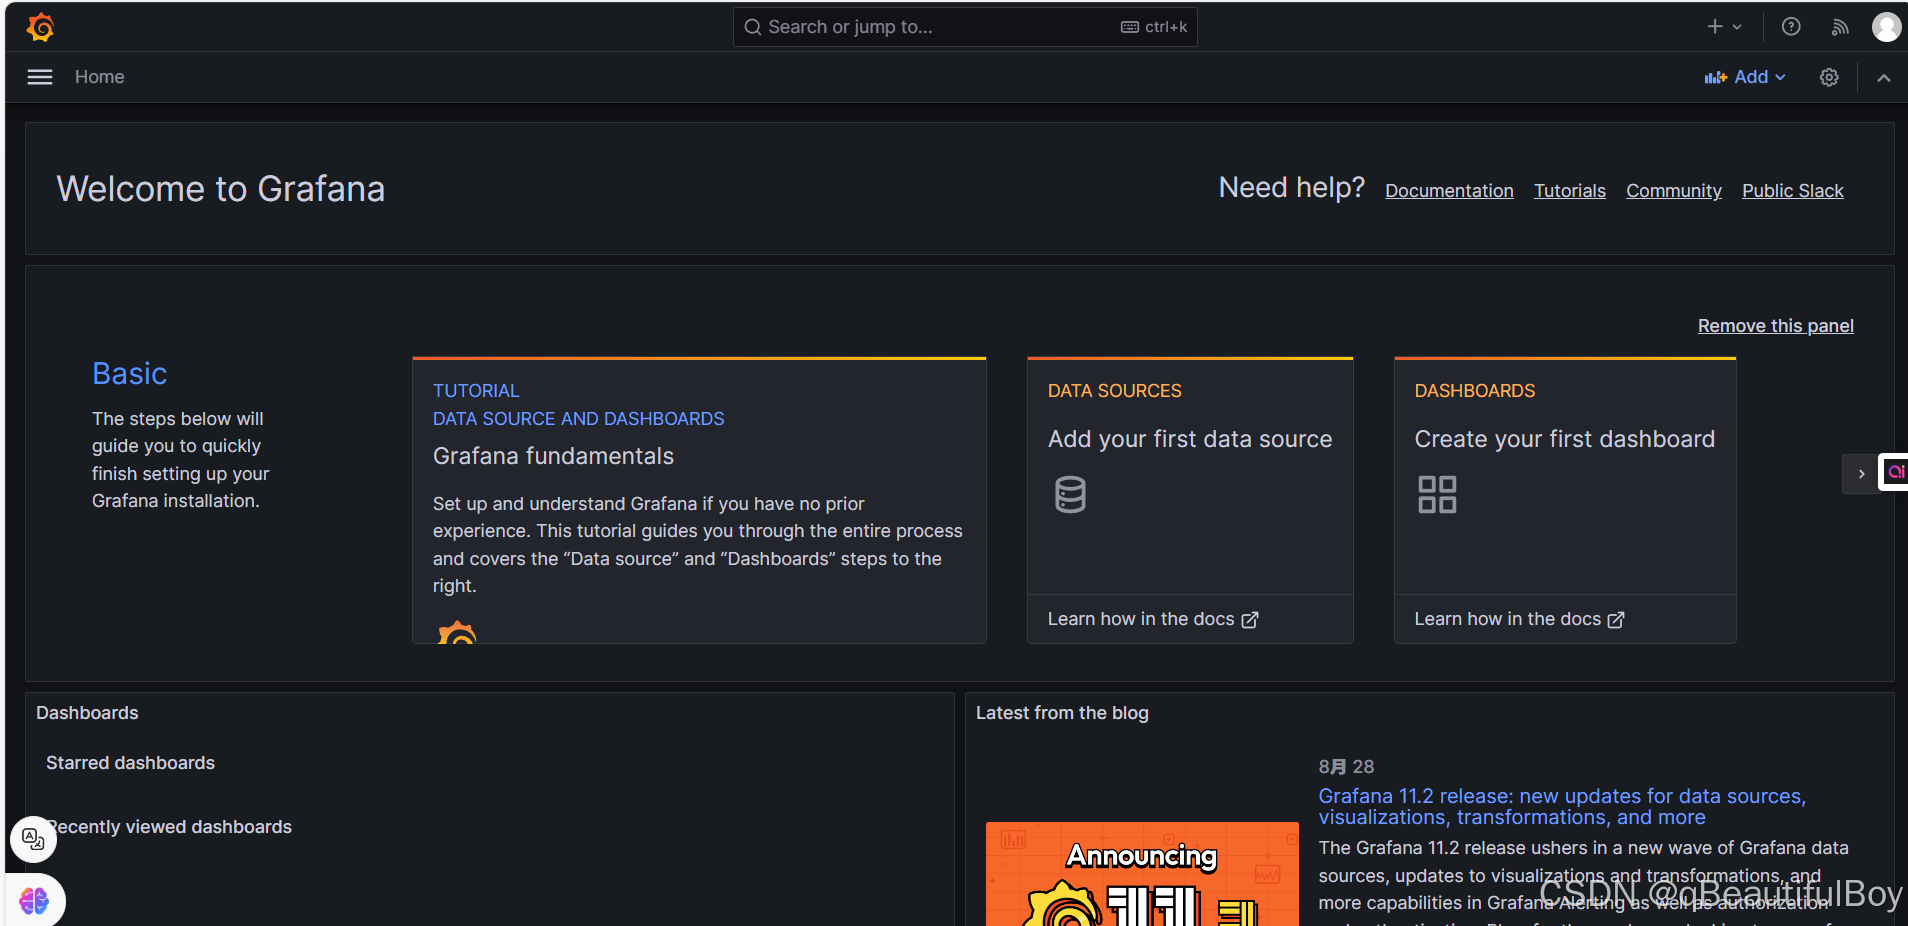Image resolution: width=1908 pixels, height=926 pixels.
Task: Open the Tutorials link
Action: (x=1570, y=191)
